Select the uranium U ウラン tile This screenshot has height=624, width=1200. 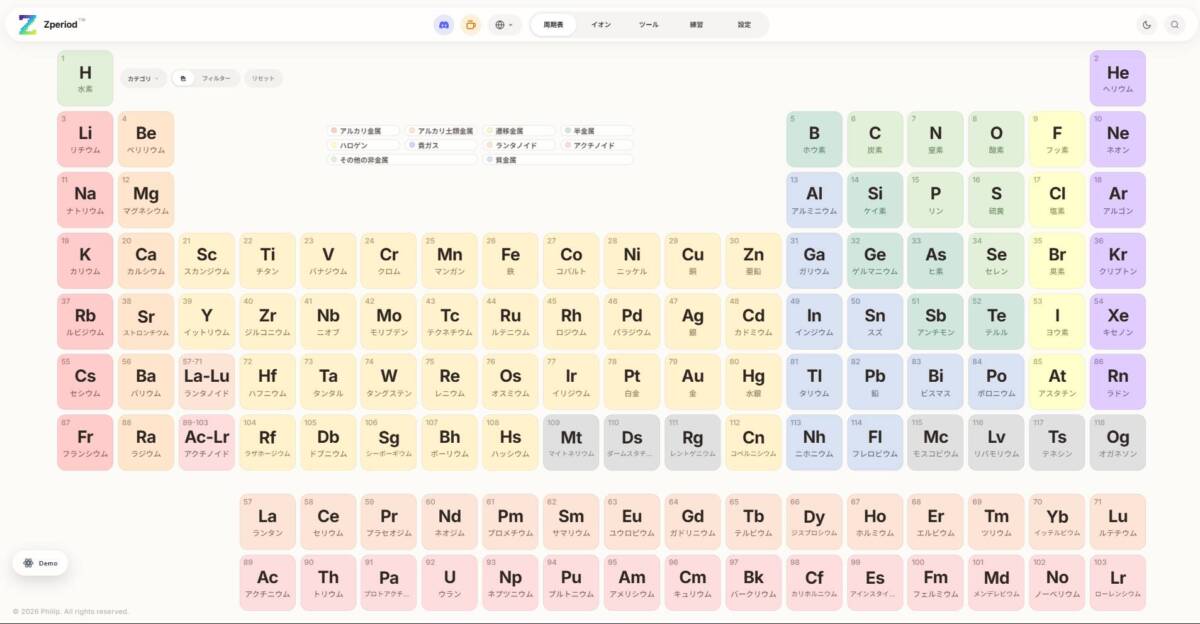pyautogui.click(x=450, y=583)
